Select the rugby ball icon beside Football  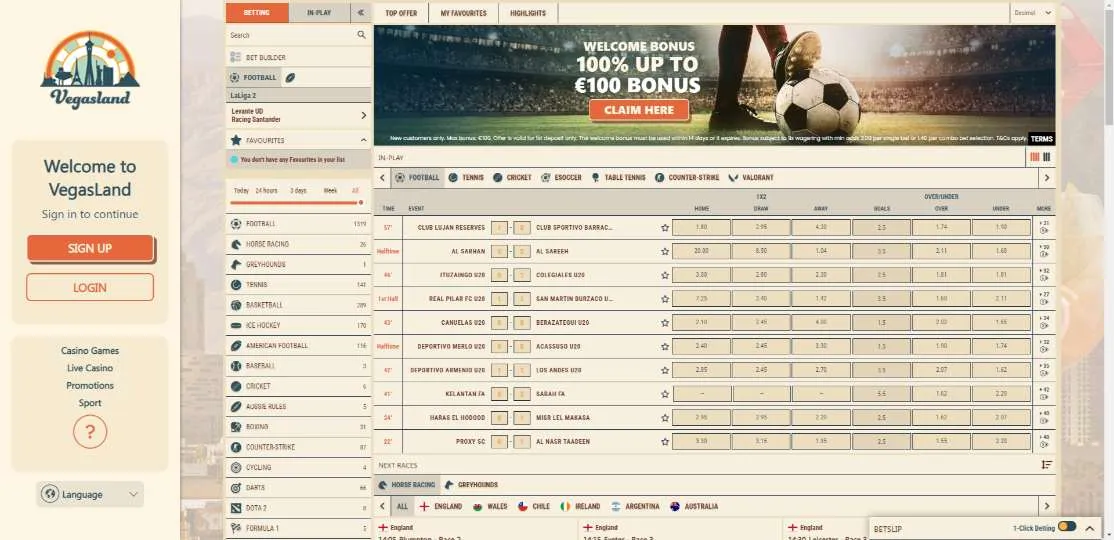tap(291, 77)
